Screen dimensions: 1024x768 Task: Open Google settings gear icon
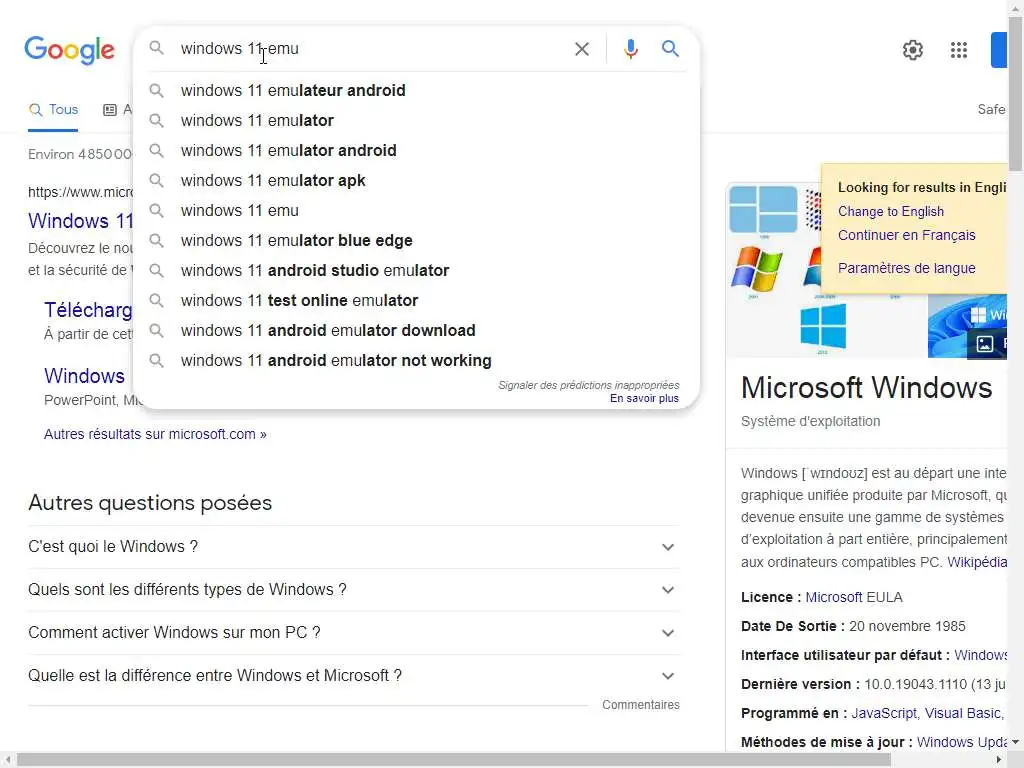(x=912, y=50)
